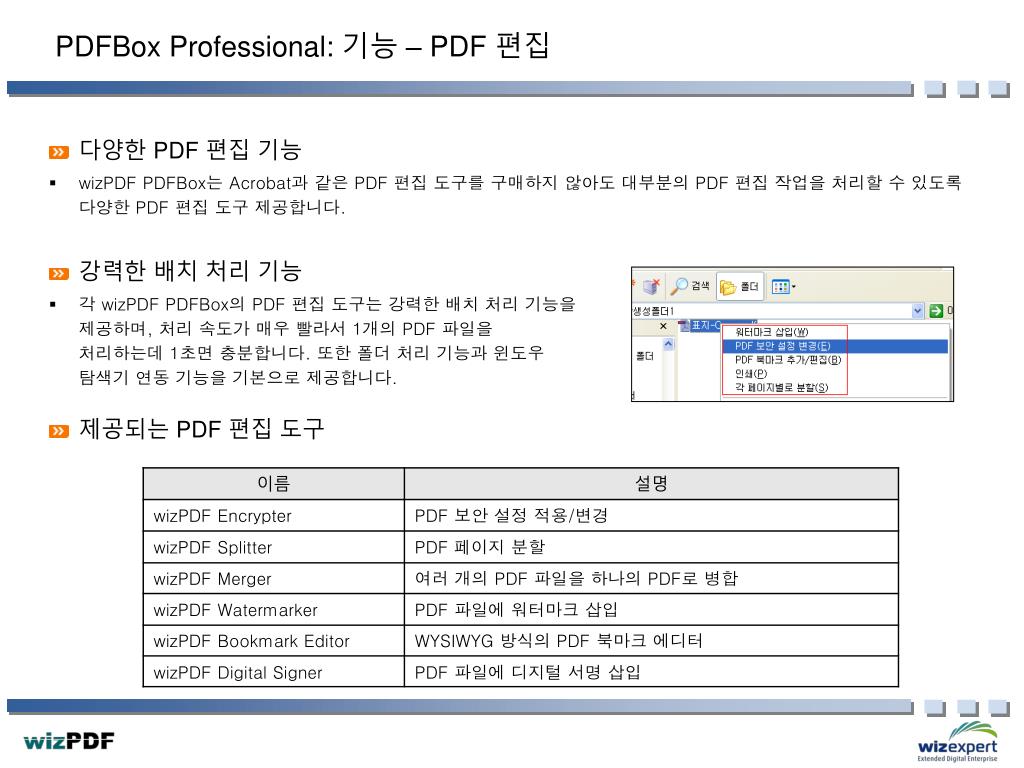
Task: Click the wizPDF Splitter cell
Action: pos(274,547)
